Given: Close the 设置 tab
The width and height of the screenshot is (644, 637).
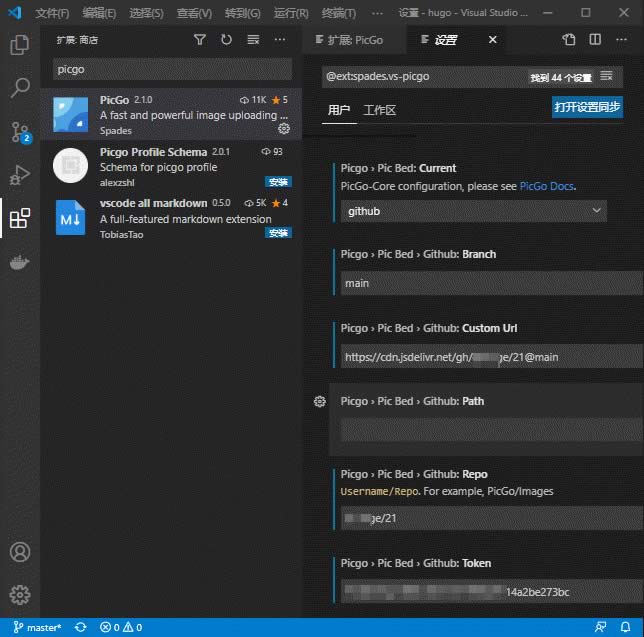Looking at the screenshot, I should 492,40.
